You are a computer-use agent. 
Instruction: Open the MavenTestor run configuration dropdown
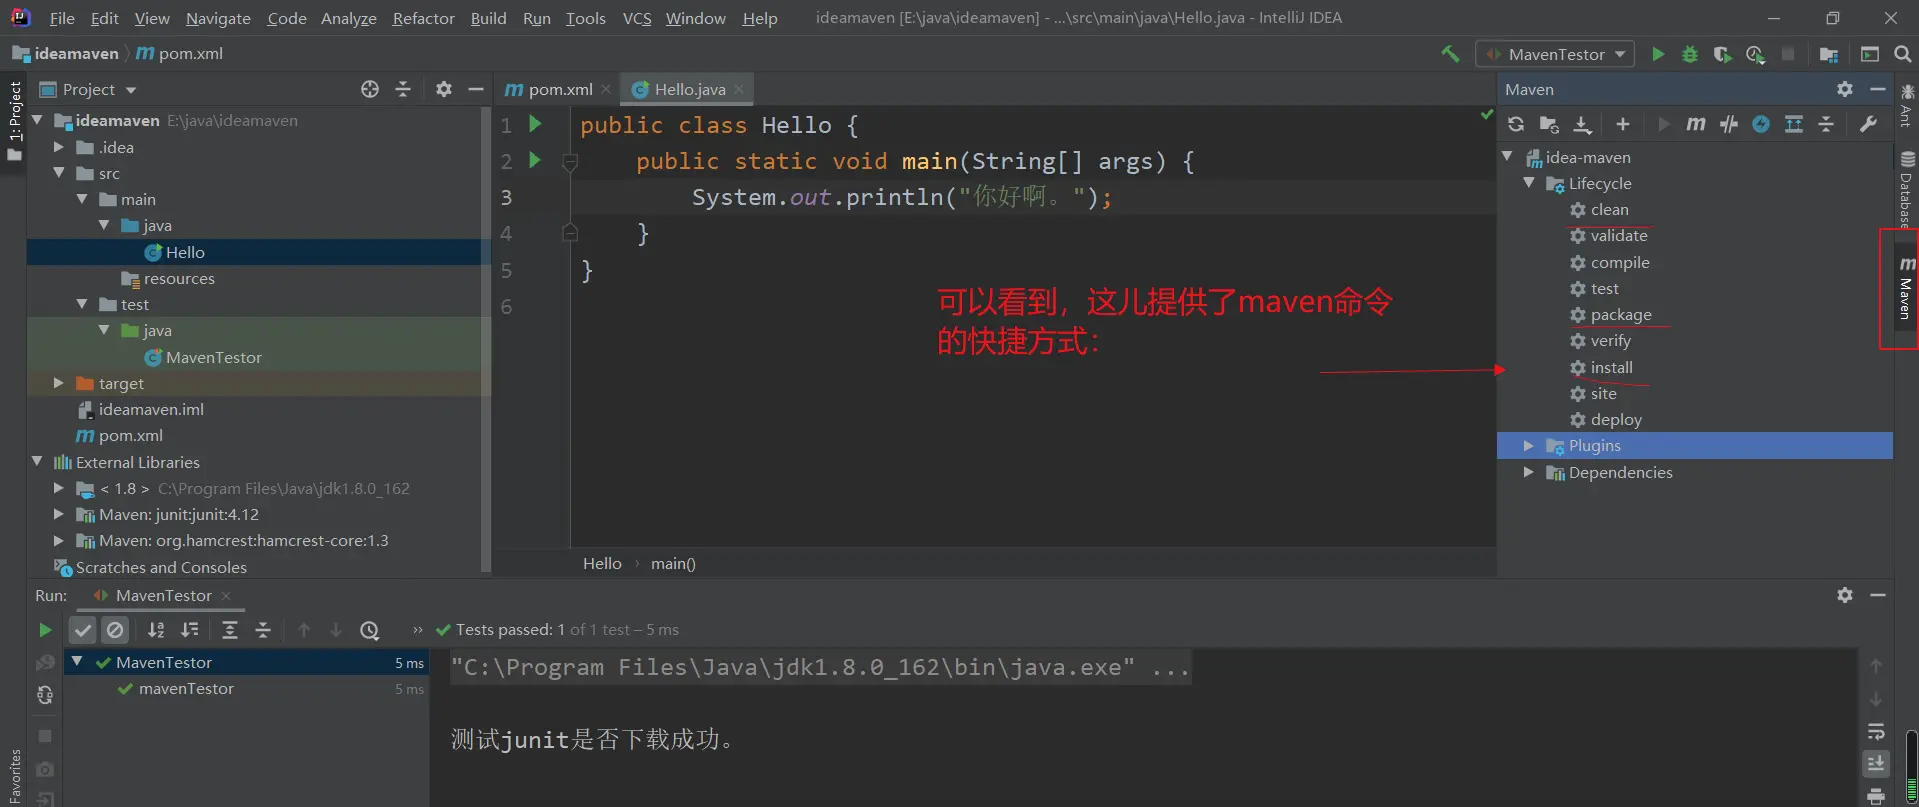point(1556,54)
